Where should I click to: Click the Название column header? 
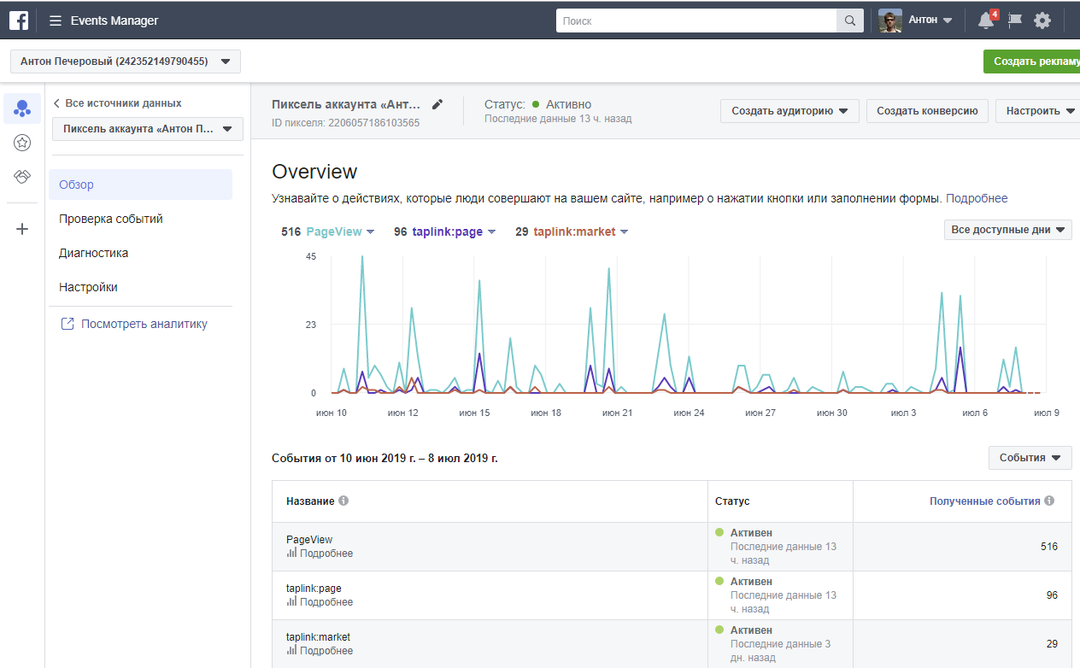coord(310,501)
